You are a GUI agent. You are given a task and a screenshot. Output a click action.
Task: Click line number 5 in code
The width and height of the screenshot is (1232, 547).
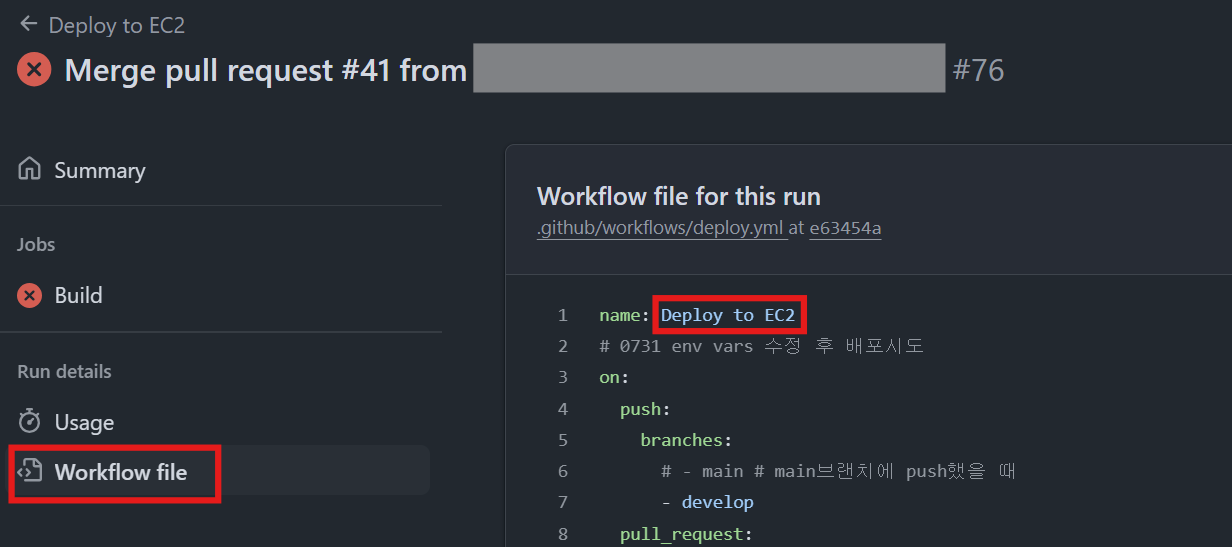(562, 439)
